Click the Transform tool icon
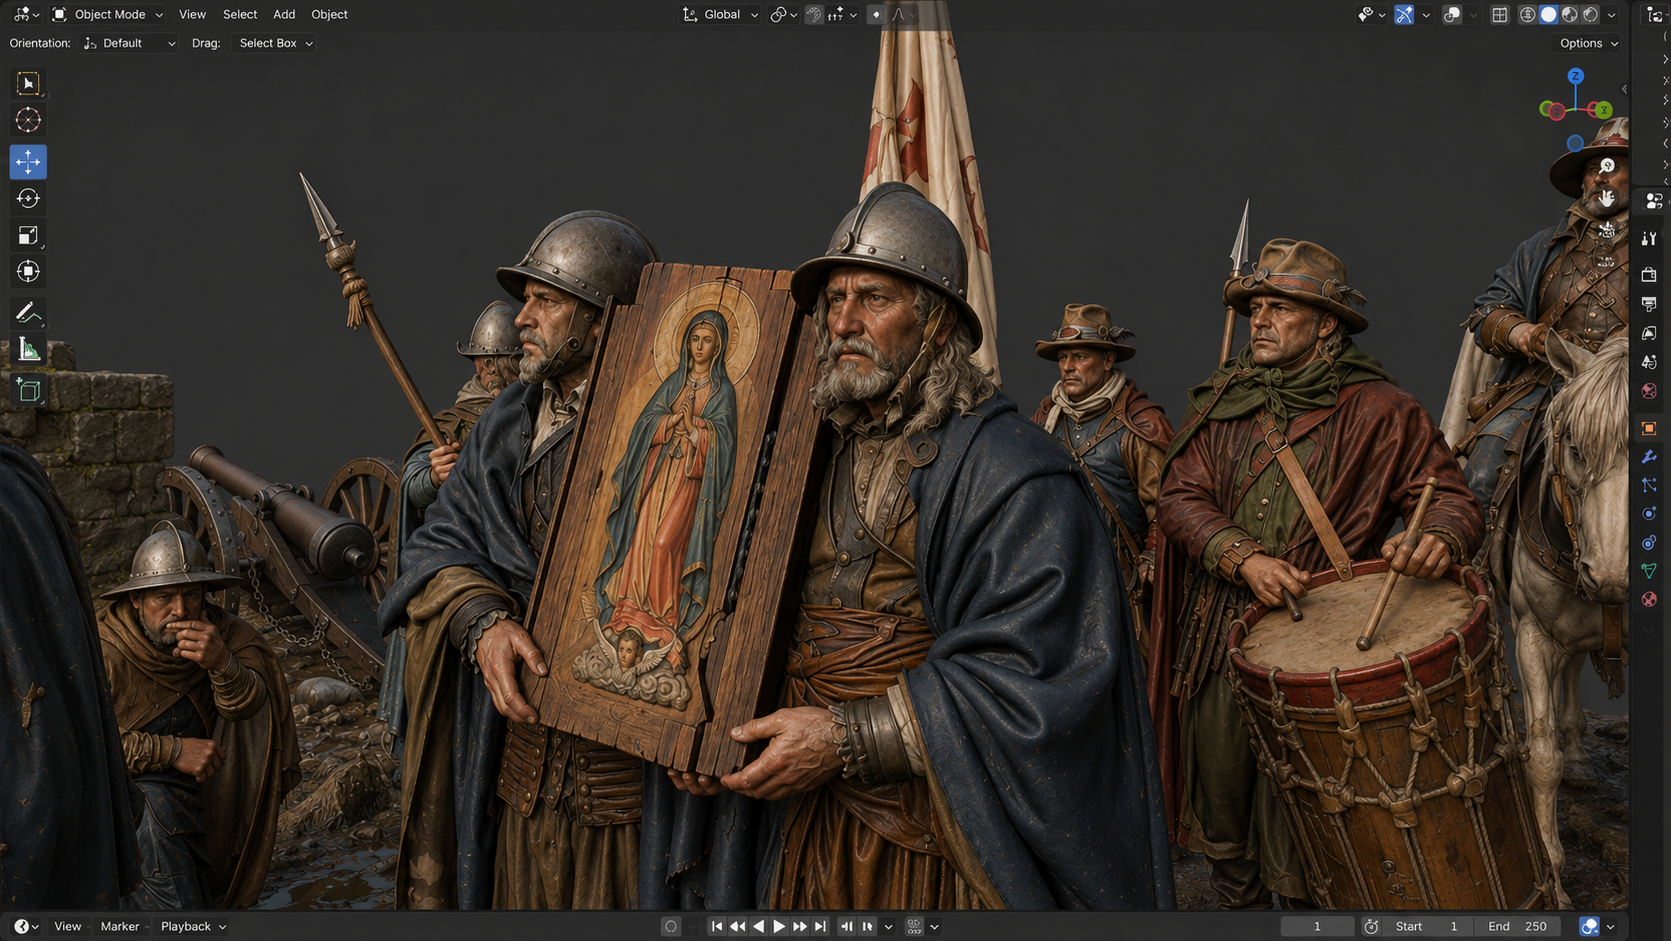 click(28, 271)
